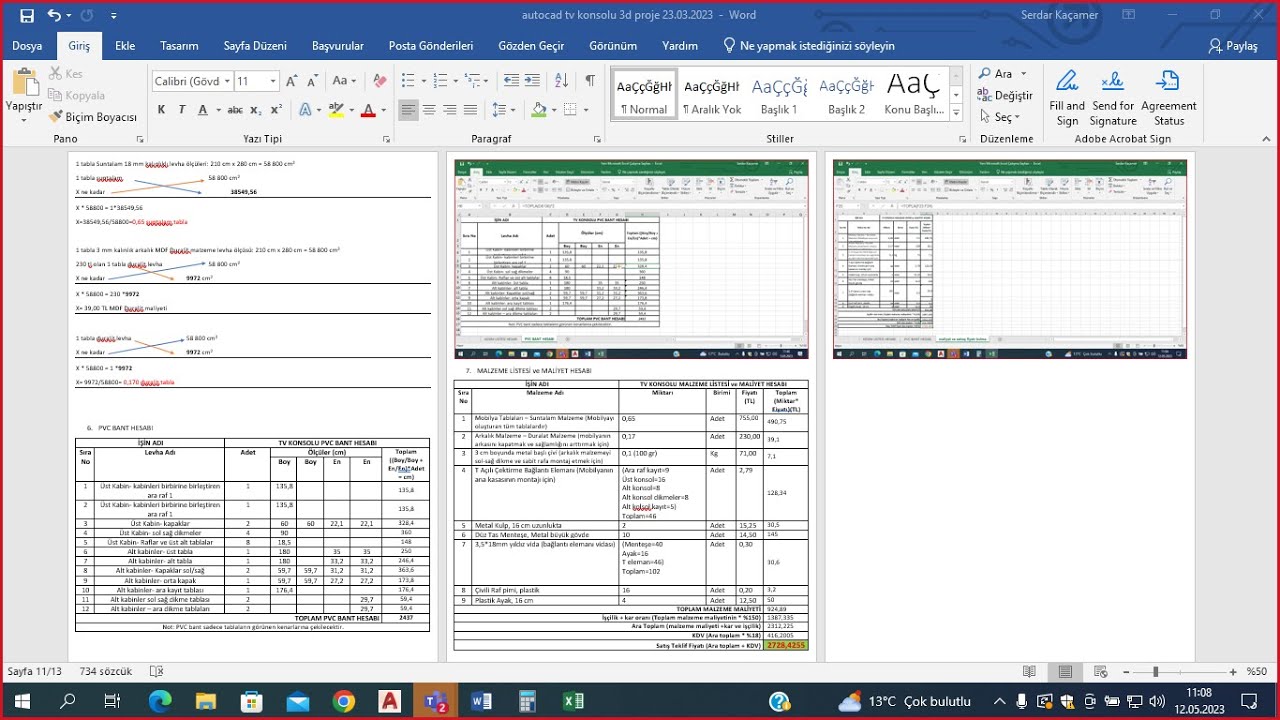1280x720 pixels.
Task: Click Send for Signature icon
Action: [1113, 98]
